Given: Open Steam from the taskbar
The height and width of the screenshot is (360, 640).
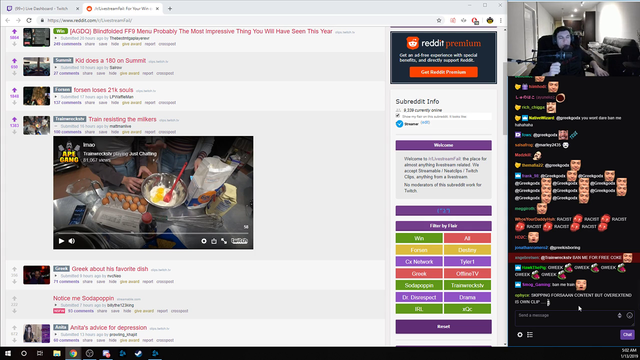Looking at the screenshot, I should [x=139, y=353].
